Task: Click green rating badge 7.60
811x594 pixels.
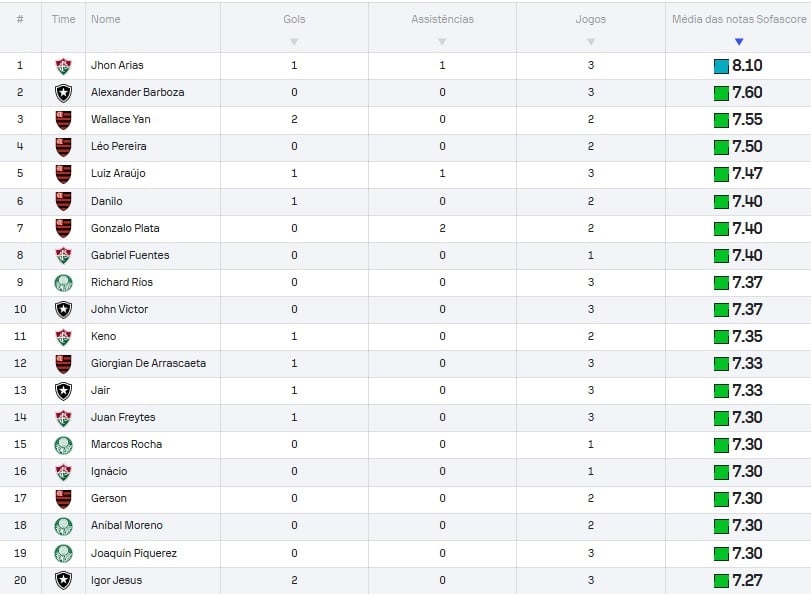Action: pyautogui.click(x=738, y=93)
